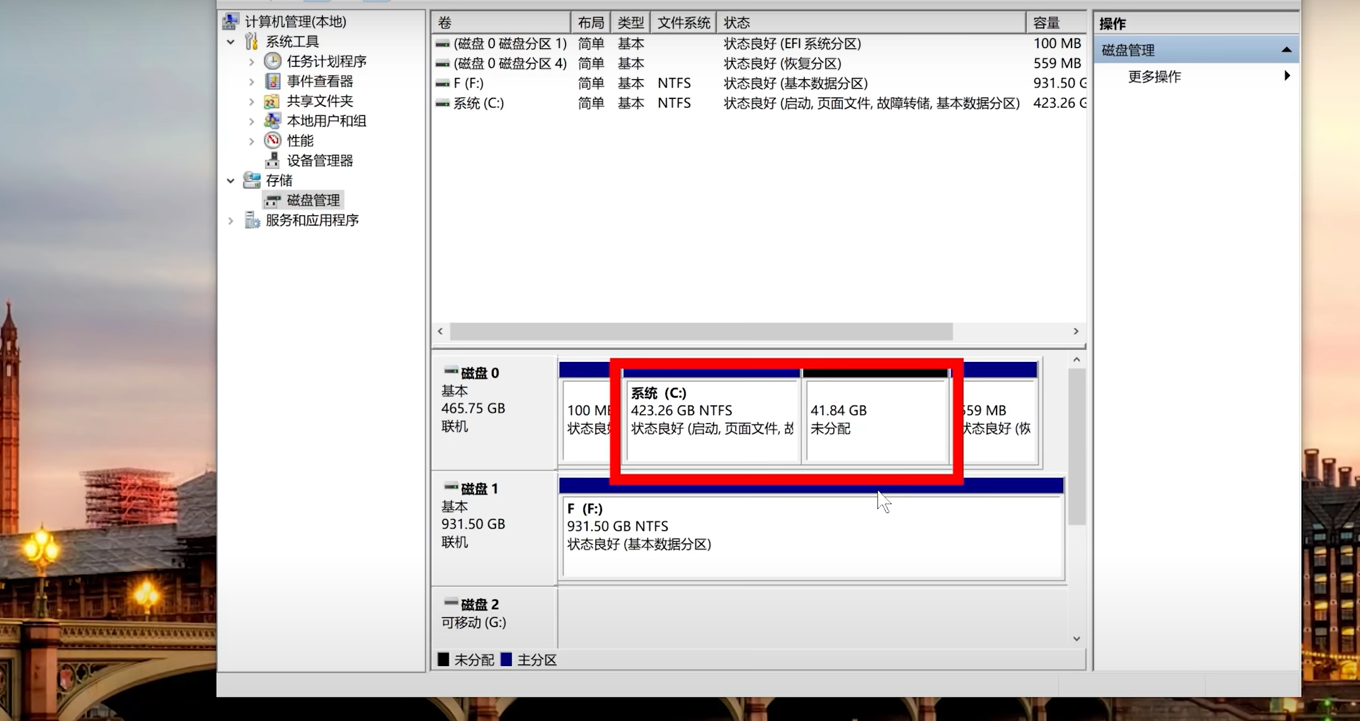This screenshot has width=1360, height=721.
Task: Expand the 事件查看器 node
Action: click(x=251, y=82)
